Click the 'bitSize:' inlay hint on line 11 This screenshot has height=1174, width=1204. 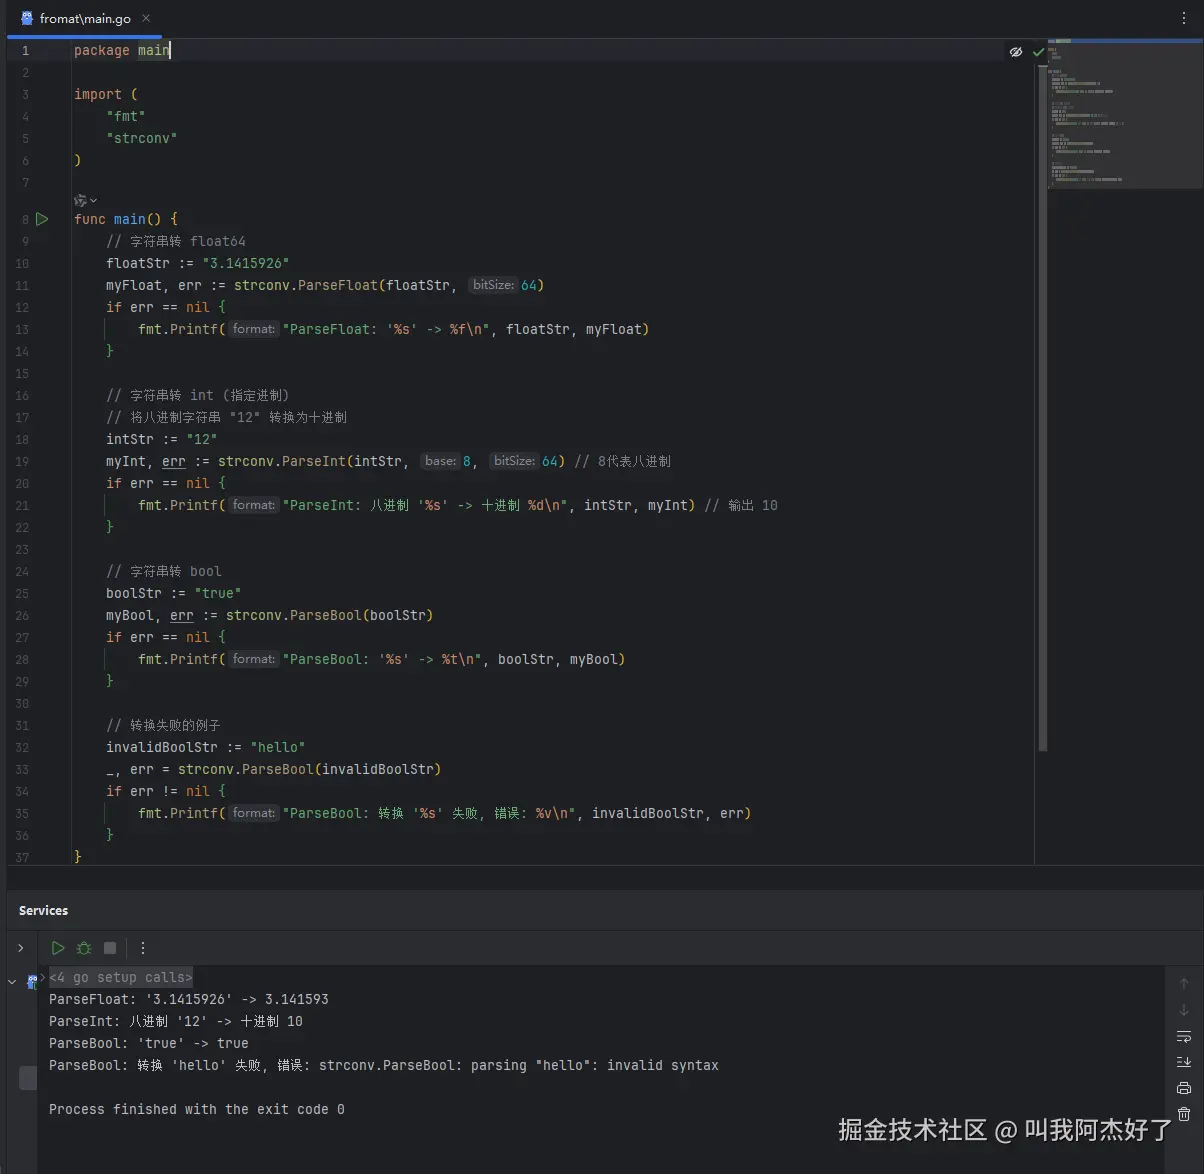point(493,285)
